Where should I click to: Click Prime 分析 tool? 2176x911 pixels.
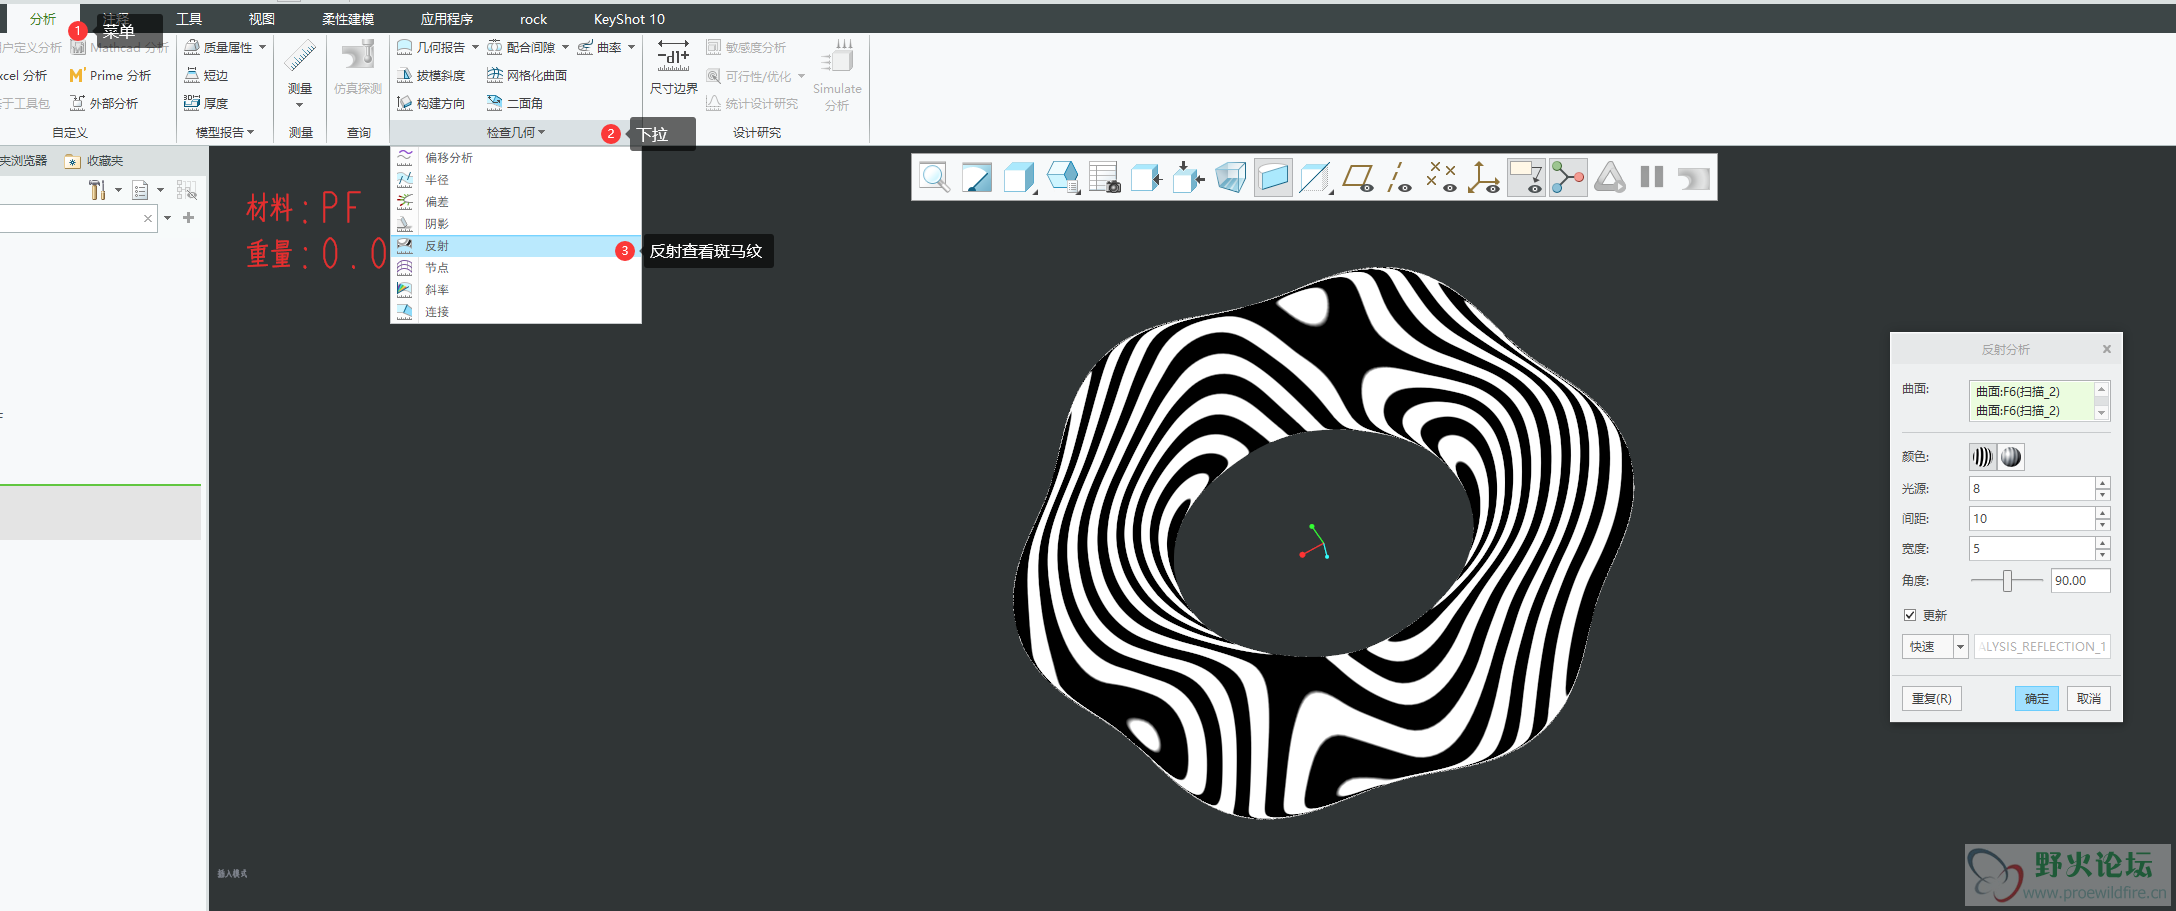click(x=110, y=75)
